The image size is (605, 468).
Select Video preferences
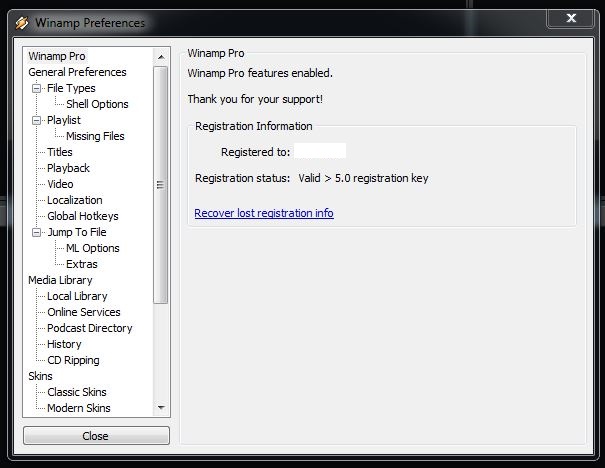(60, 184)
